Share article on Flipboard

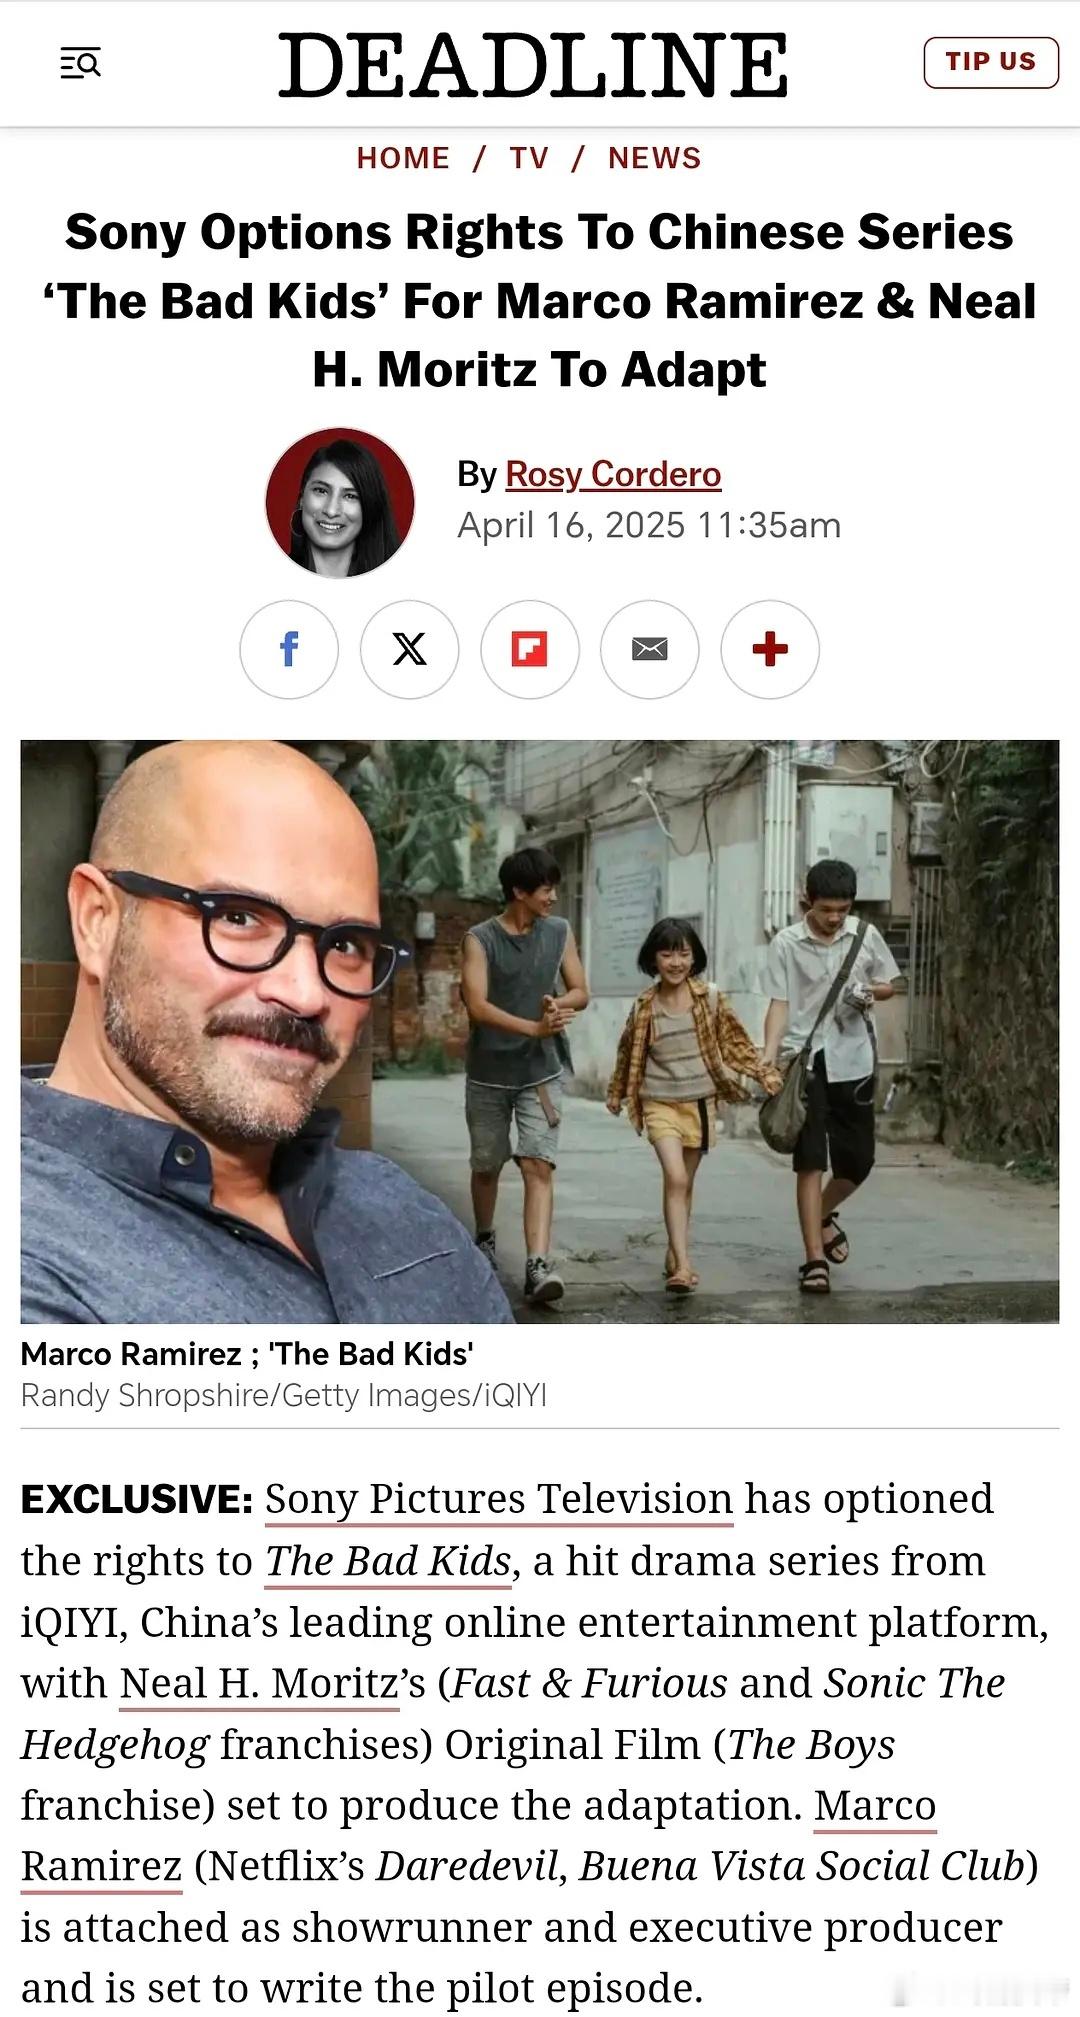(x=529, y=649)
